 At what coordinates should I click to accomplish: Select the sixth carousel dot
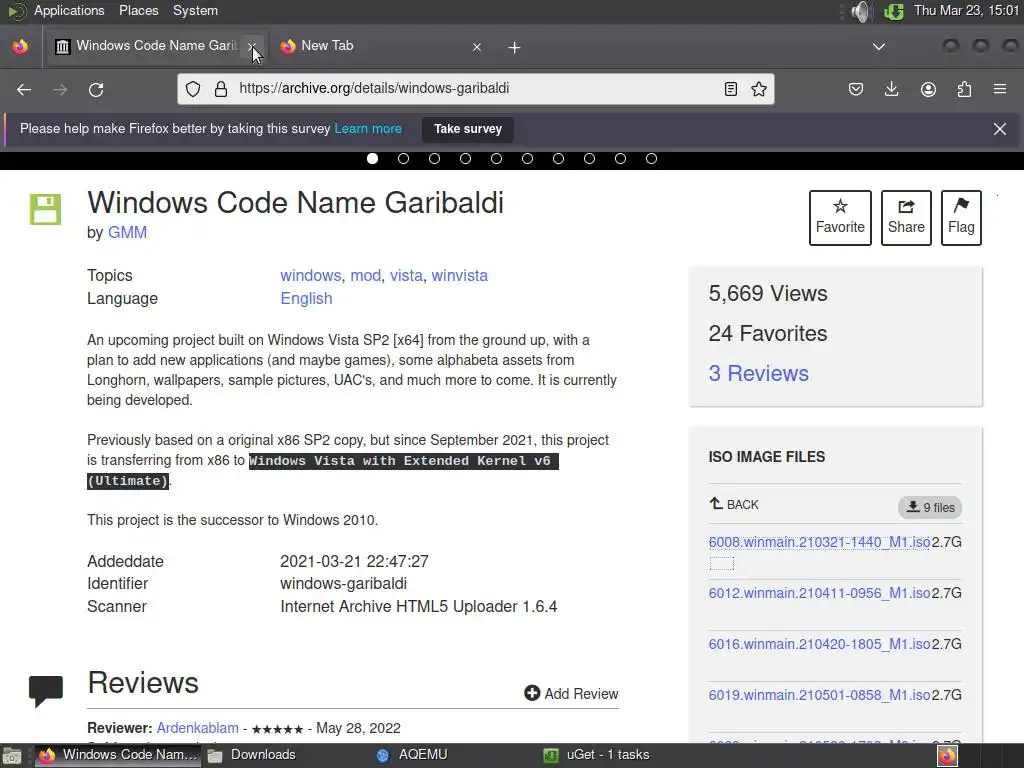coord(528,159)
